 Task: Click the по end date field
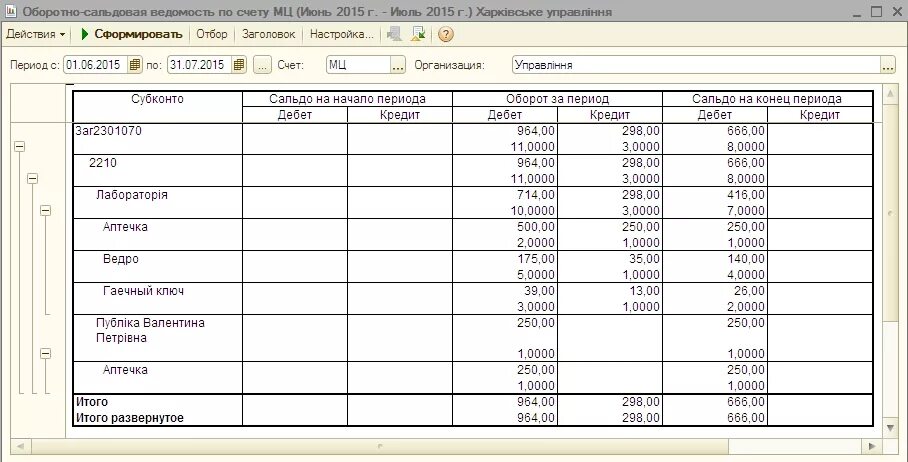pyautogui.click(x=200, y=65)
